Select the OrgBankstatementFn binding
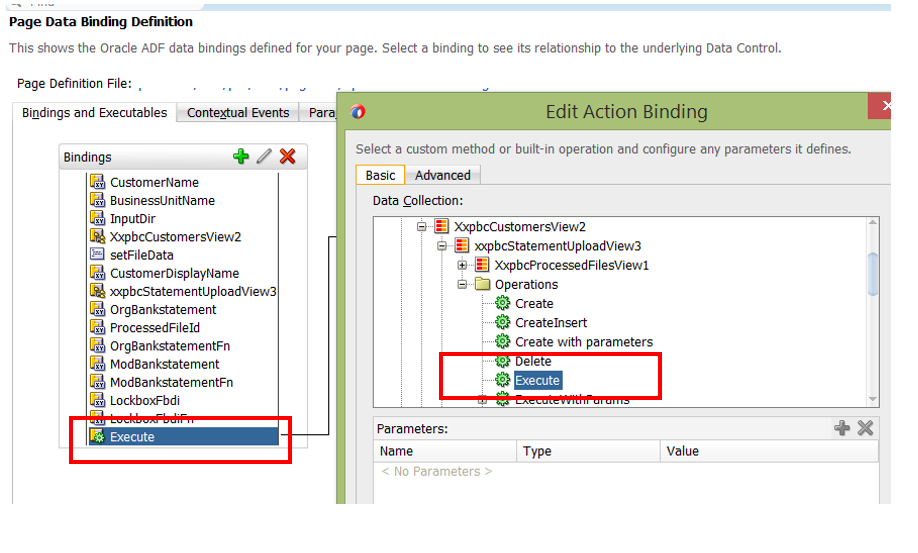The image size is (918, 553). click(x=170, y=345)
